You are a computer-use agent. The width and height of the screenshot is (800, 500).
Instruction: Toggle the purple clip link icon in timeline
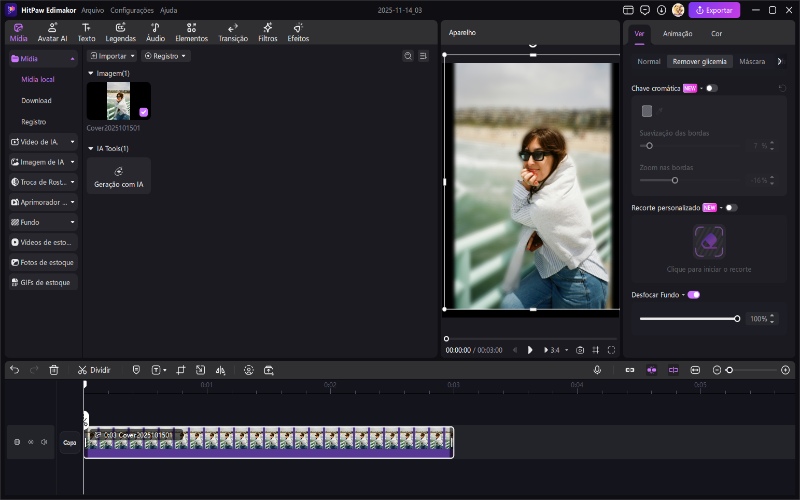[673, 370]
